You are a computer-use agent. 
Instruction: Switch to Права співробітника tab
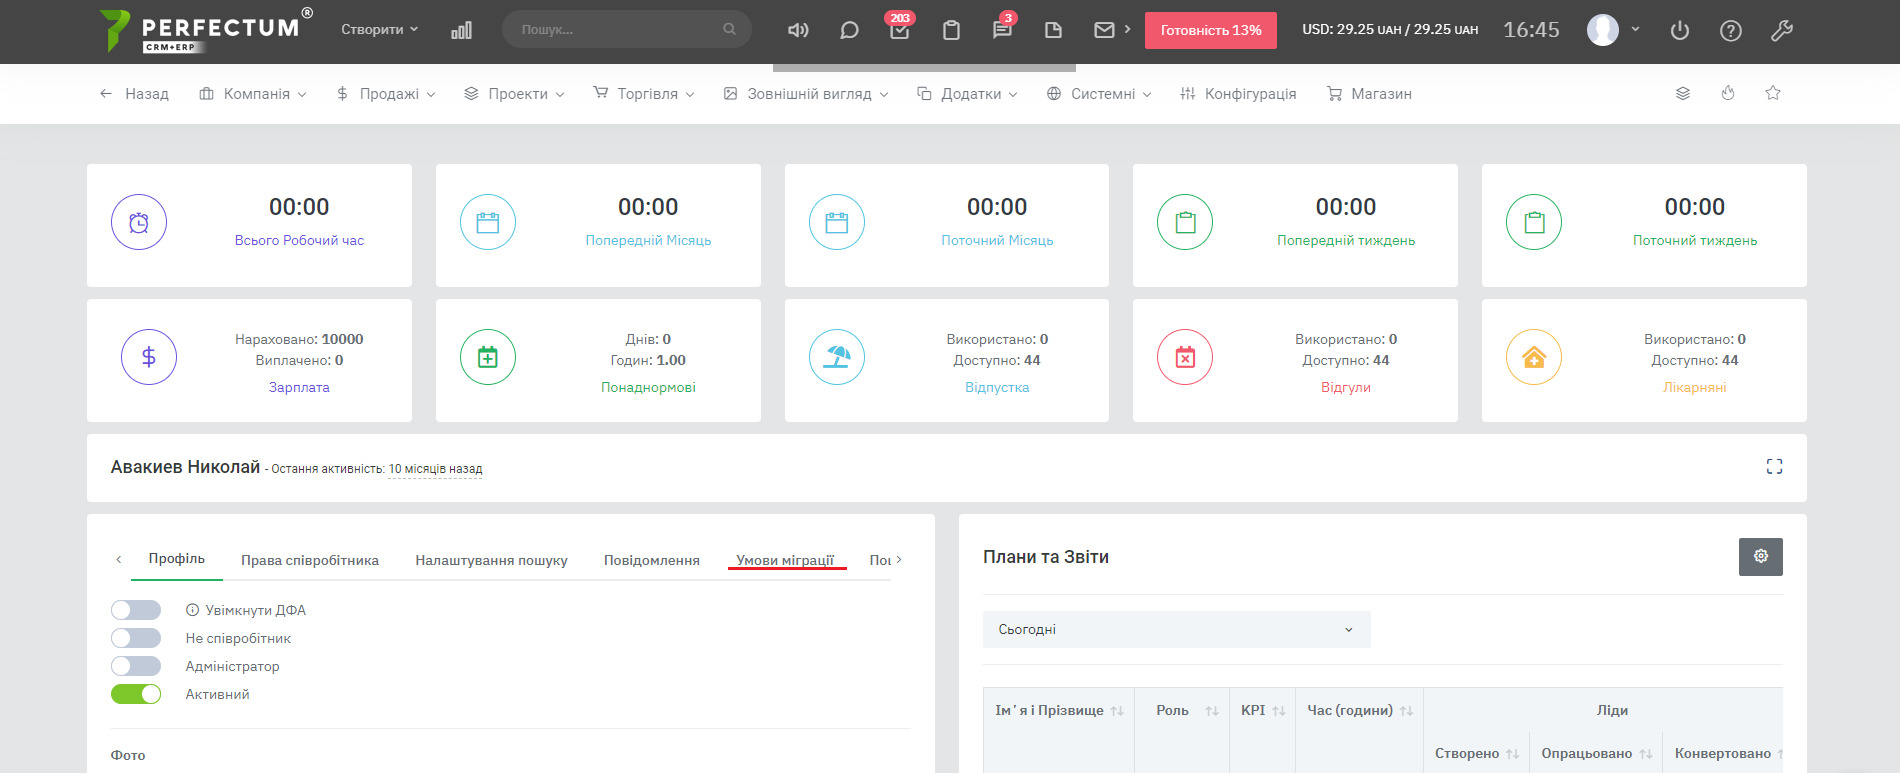[310, 560]
